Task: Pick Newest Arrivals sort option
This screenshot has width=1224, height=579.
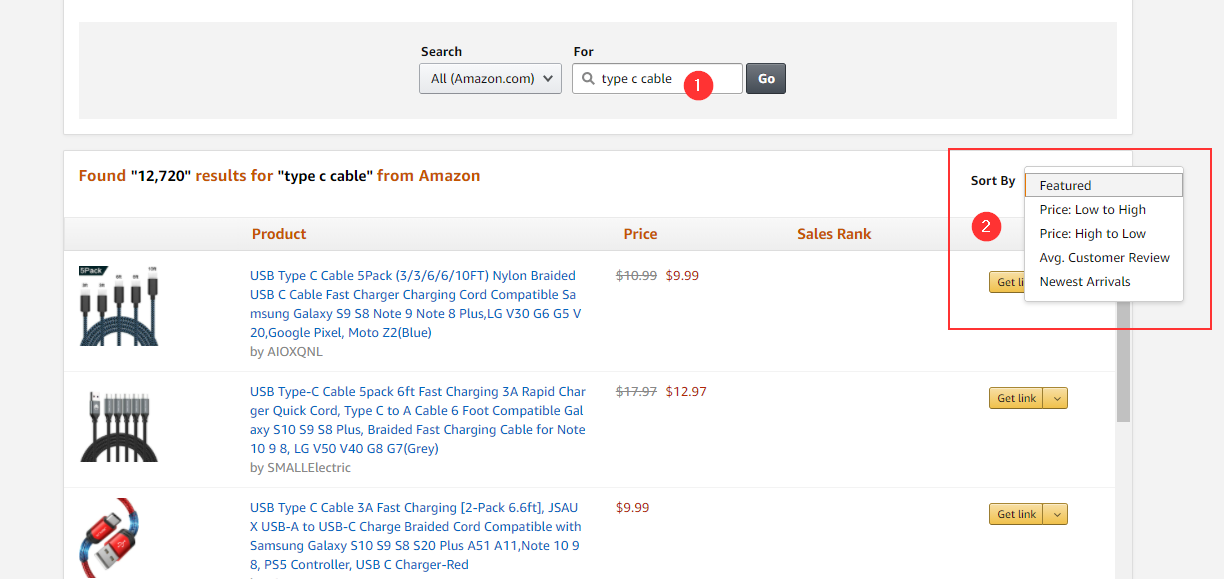Action: (1084, 282)
